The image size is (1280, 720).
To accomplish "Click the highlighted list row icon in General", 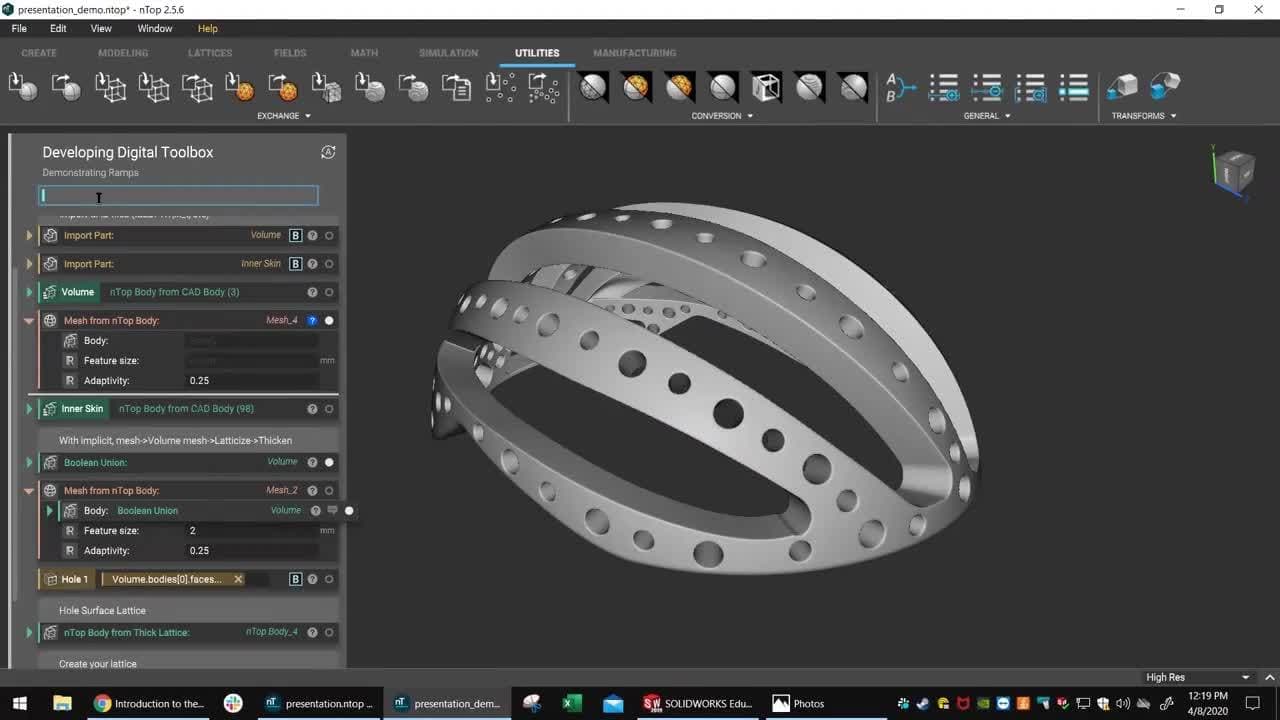I will coord(1074,87).
